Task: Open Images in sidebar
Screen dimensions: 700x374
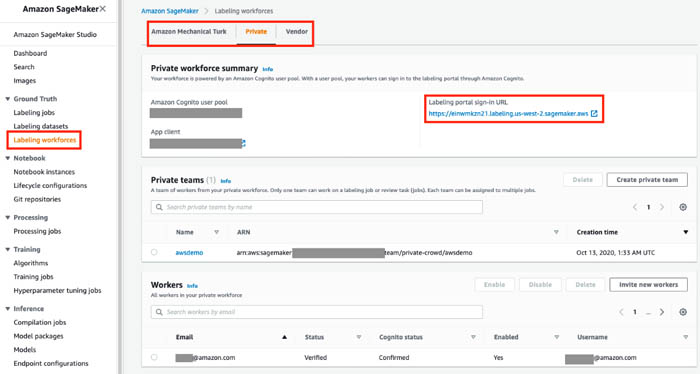Action: [x=25, y=81]
